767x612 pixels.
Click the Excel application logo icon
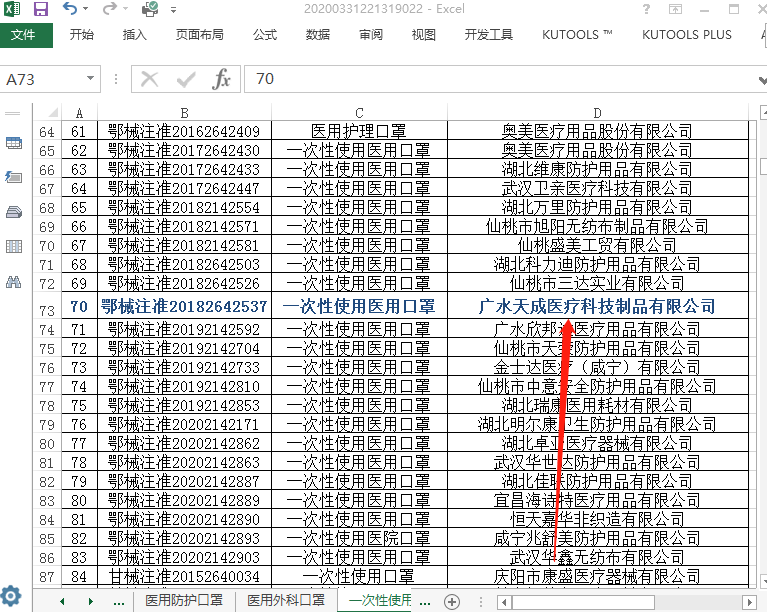tap(12, 9)
